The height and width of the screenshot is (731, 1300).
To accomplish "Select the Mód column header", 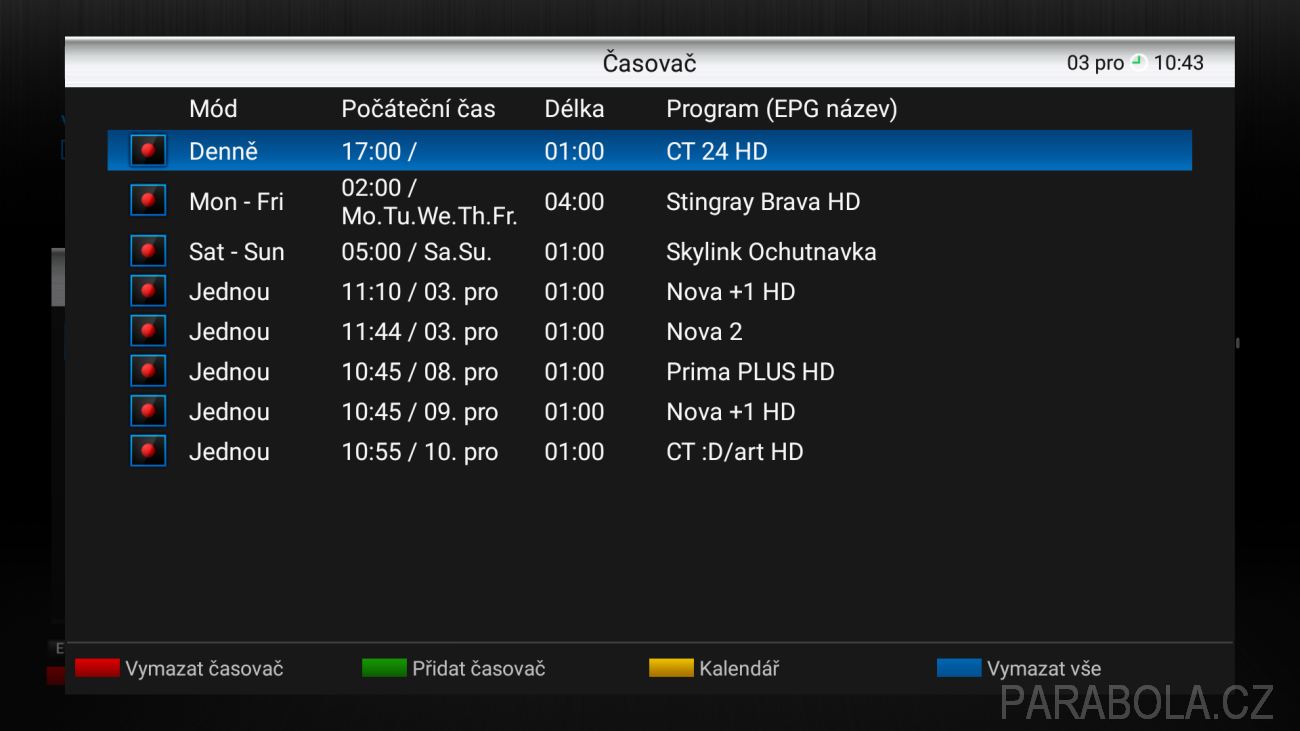I will click(x=213, y=109).
